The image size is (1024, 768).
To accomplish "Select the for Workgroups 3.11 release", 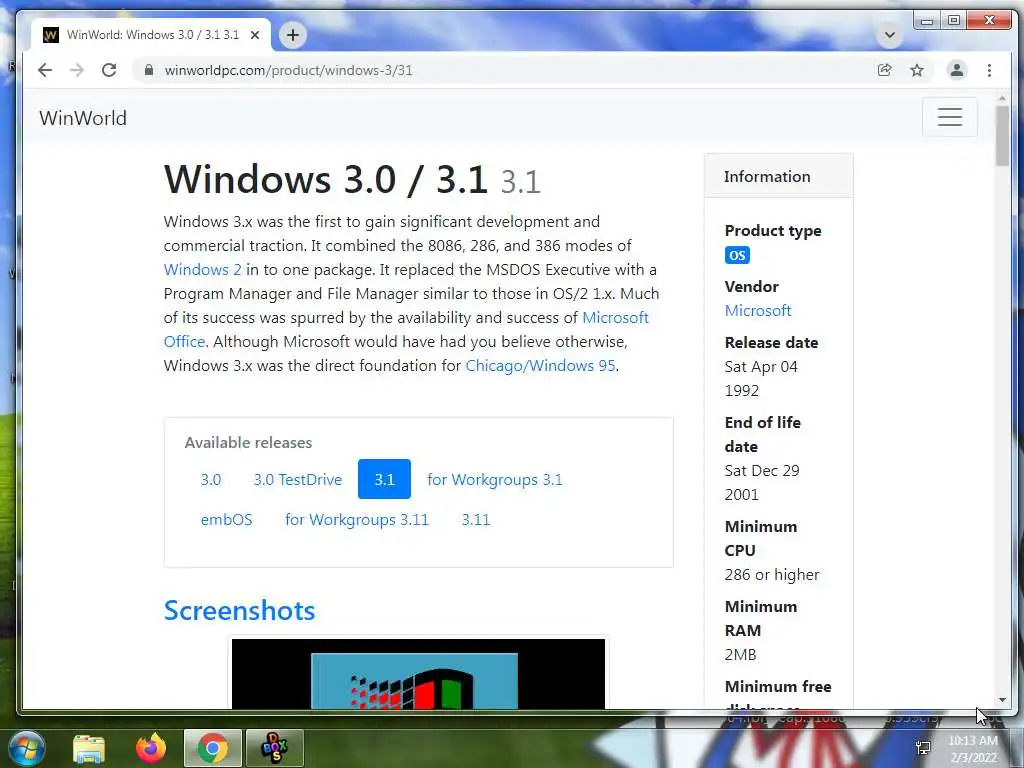I will (x=357, y=520).
